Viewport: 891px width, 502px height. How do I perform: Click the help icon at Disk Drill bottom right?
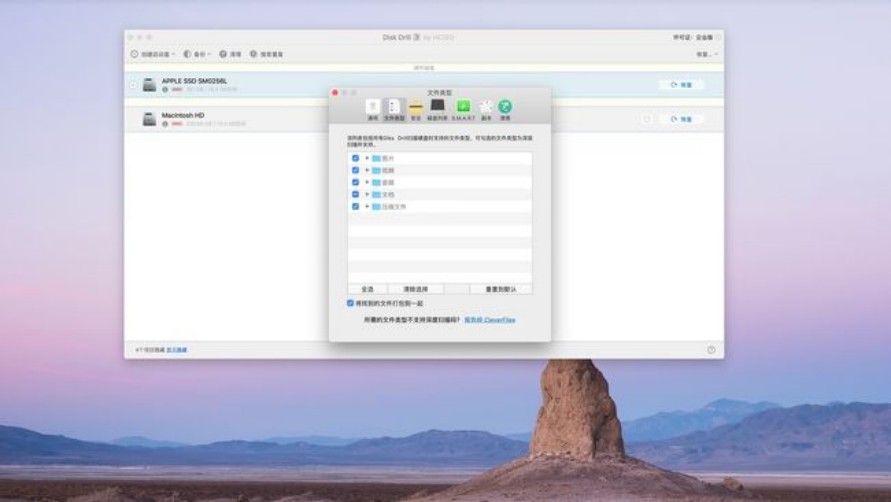[x=711, y=350]
